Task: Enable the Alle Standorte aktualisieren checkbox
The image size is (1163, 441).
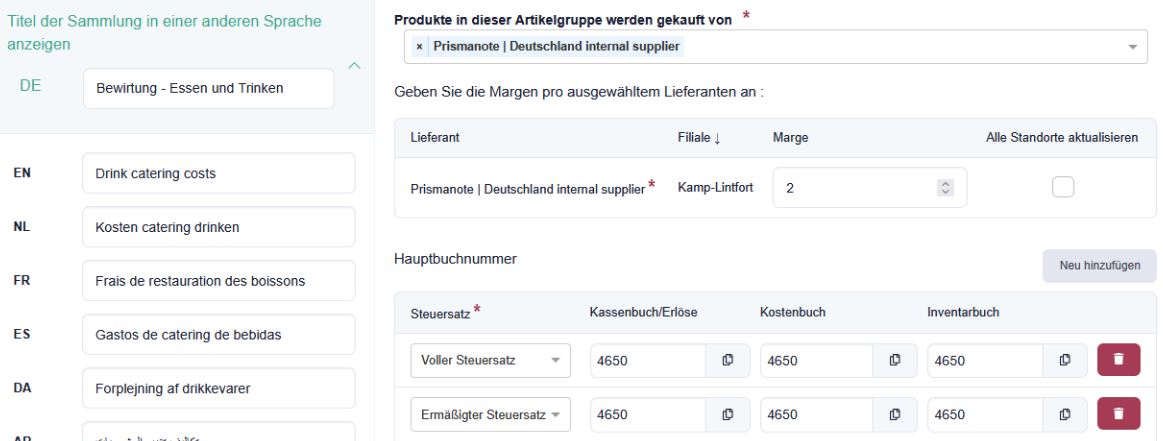Action: click(x=1063, y=188)
